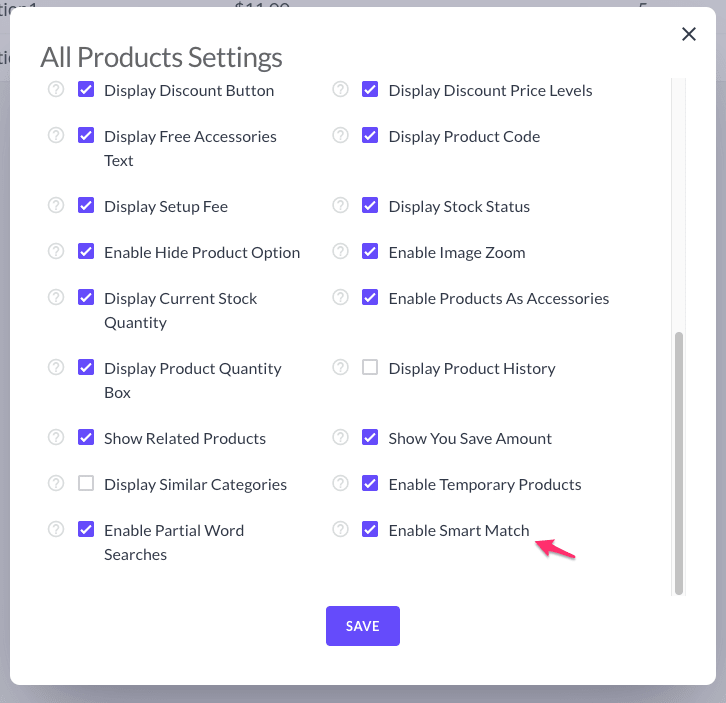Click help icon beside Show Related Products

pos(56,438)
